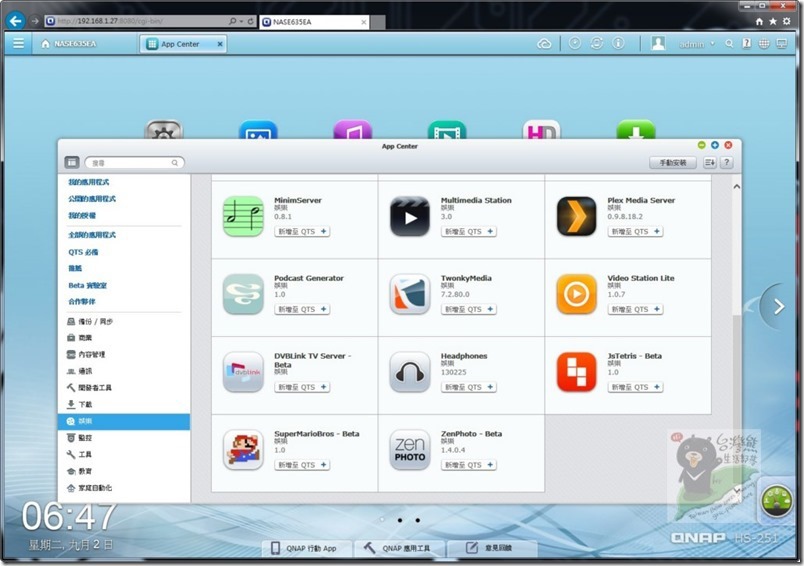The image size is (804, 566).
Task: Open the QTS help question icon
Action: coord(747,44)
